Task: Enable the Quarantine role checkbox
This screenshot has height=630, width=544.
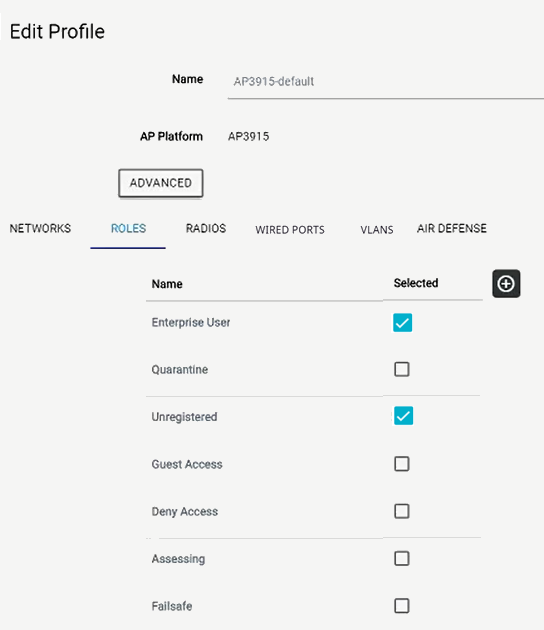Action: [x=402, y=369]
